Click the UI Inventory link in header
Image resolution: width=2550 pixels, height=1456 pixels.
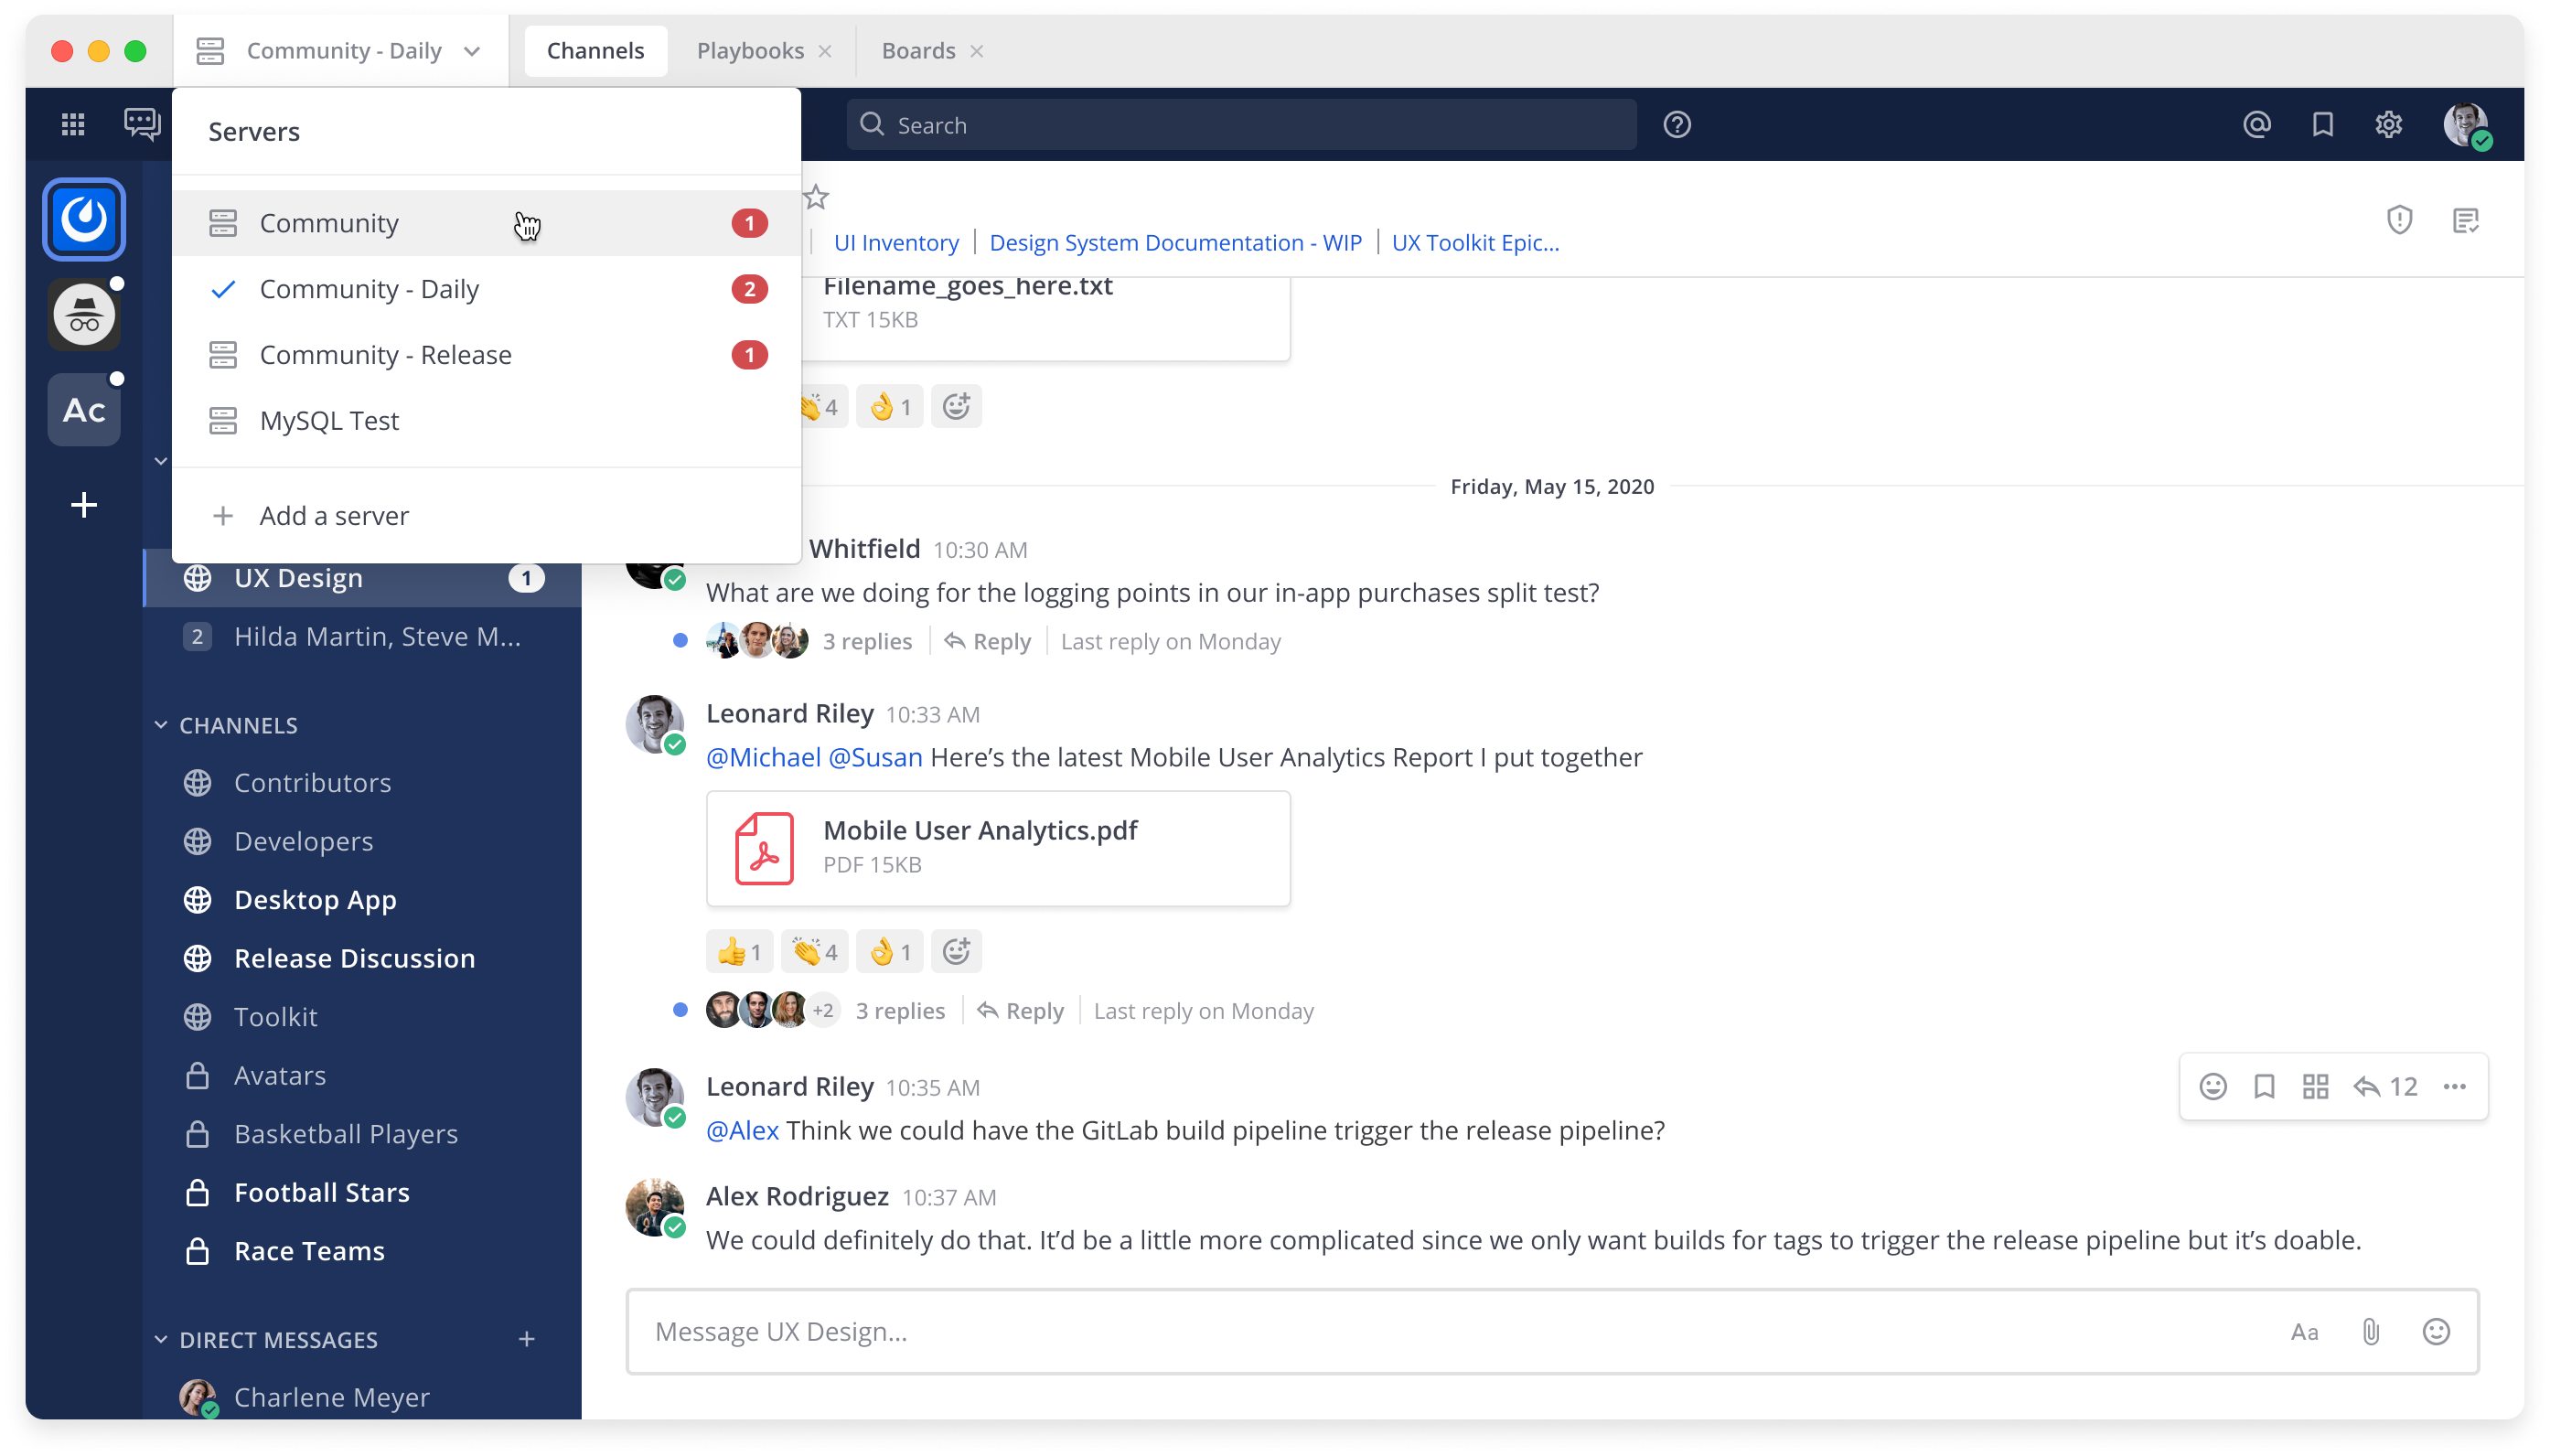(895, 241)
